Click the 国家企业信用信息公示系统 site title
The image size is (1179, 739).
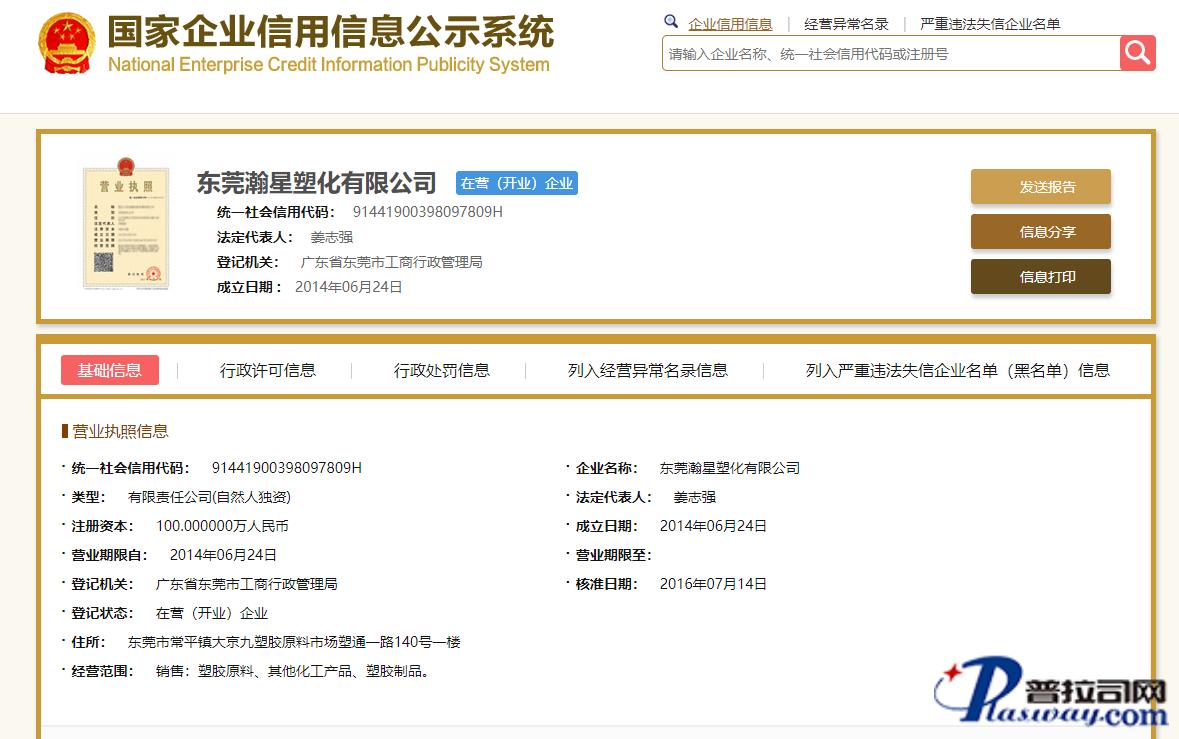(330, 33)
